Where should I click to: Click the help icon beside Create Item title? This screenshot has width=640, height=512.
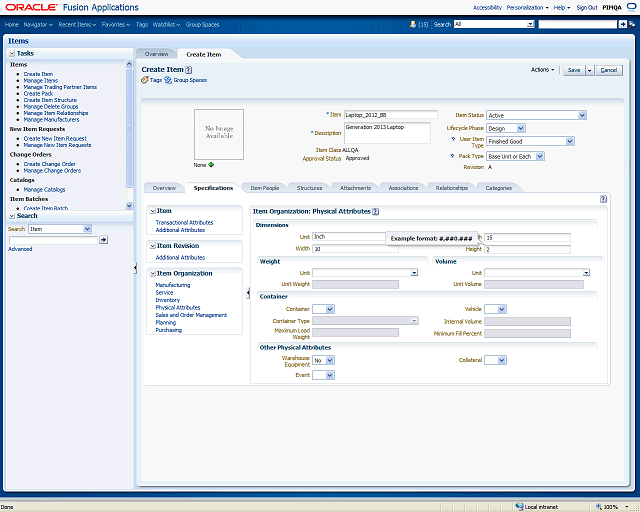[186, 69]
